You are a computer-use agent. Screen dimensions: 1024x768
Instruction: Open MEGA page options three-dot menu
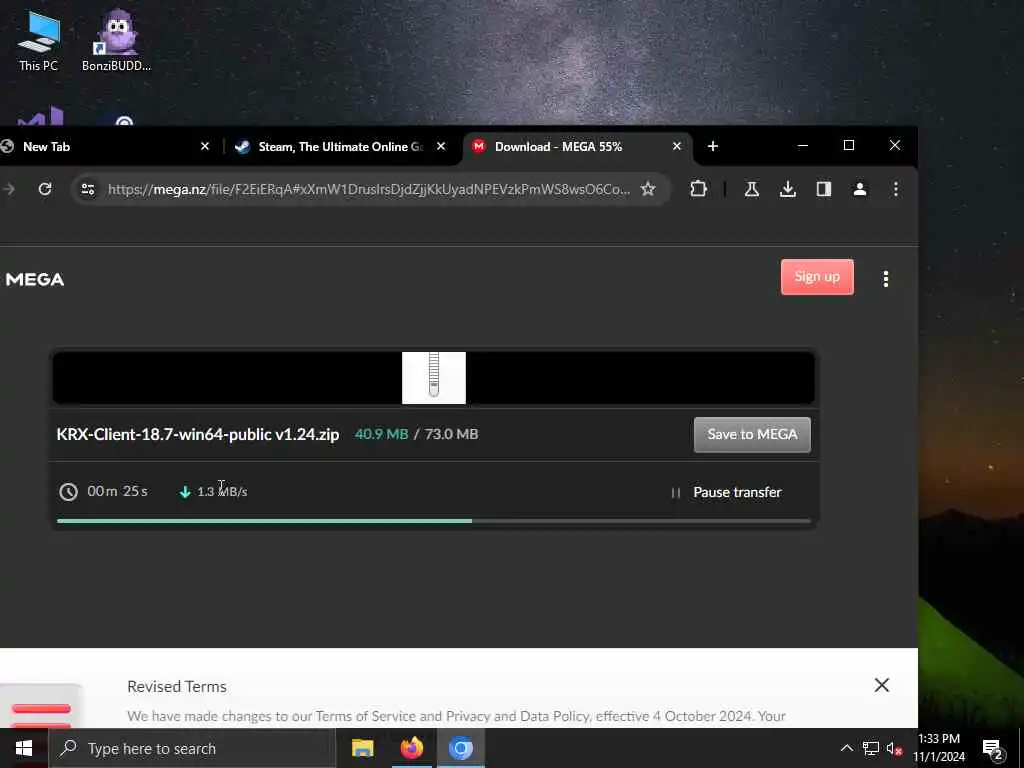click(x=886, y=280)
